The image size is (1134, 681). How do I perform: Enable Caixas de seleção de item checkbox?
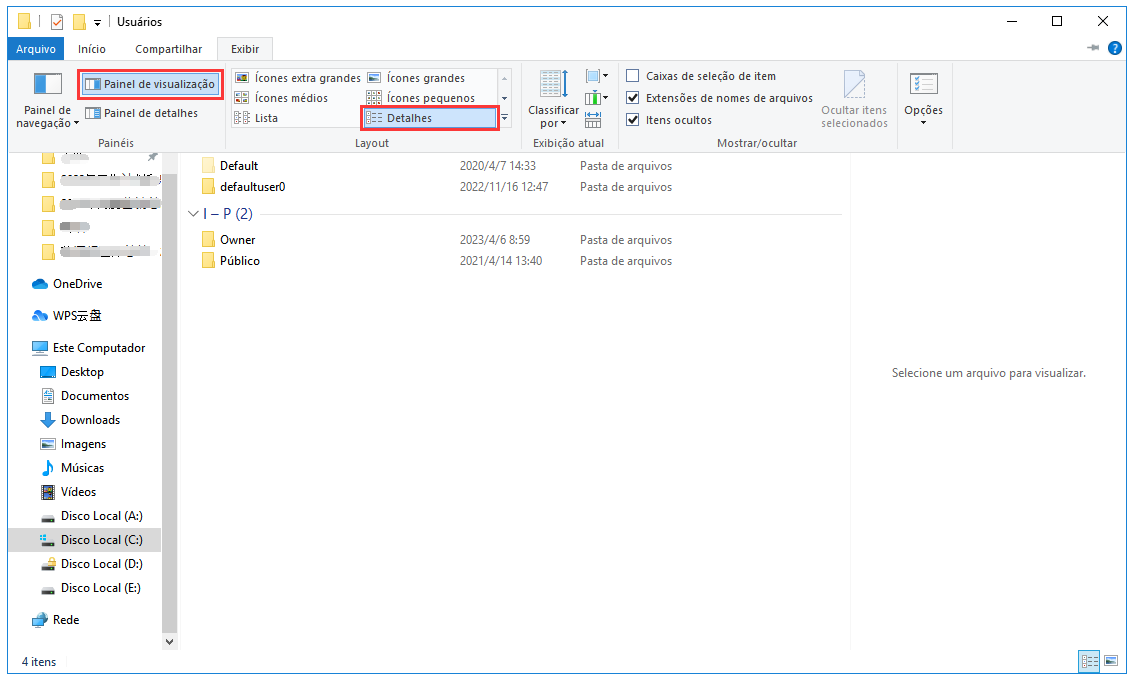(x=633, y=76)
